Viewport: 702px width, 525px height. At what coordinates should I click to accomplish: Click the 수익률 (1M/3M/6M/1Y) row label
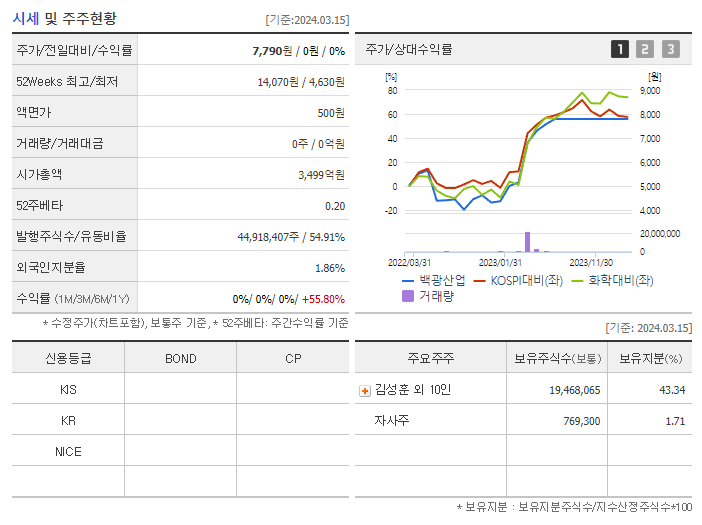pyautogui.click(x=73, y=299)
